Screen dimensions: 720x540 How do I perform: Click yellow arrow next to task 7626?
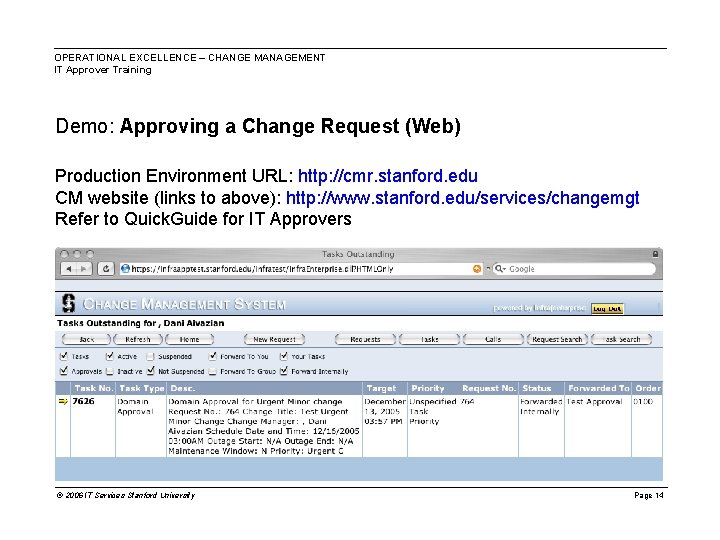point(63,402)
